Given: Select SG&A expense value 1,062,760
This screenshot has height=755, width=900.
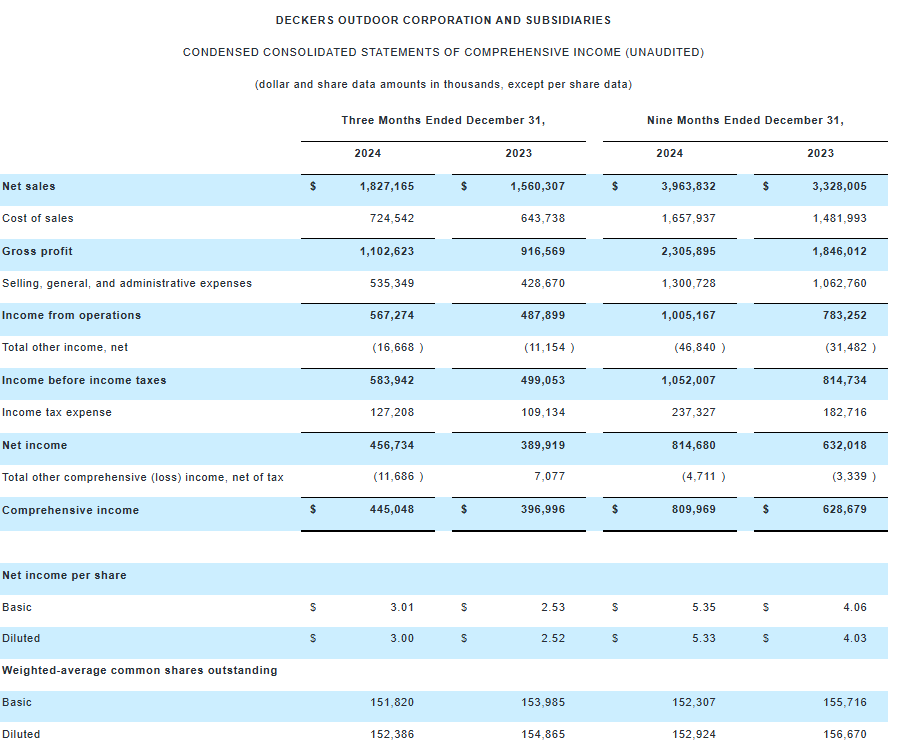Looking at the screenshot, I should coord(840,283).
